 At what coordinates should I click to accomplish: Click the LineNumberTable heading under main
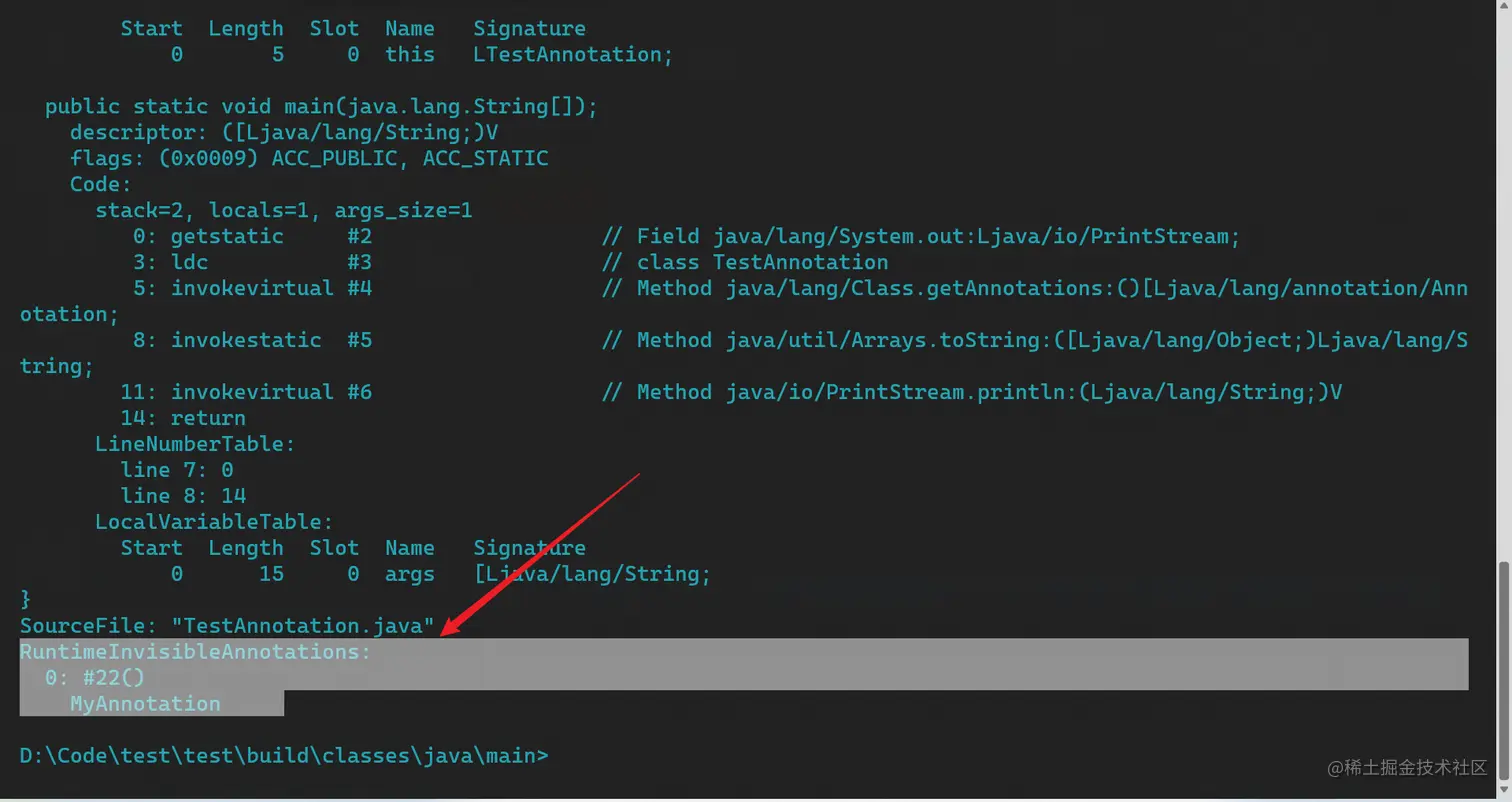pos(195,444)
